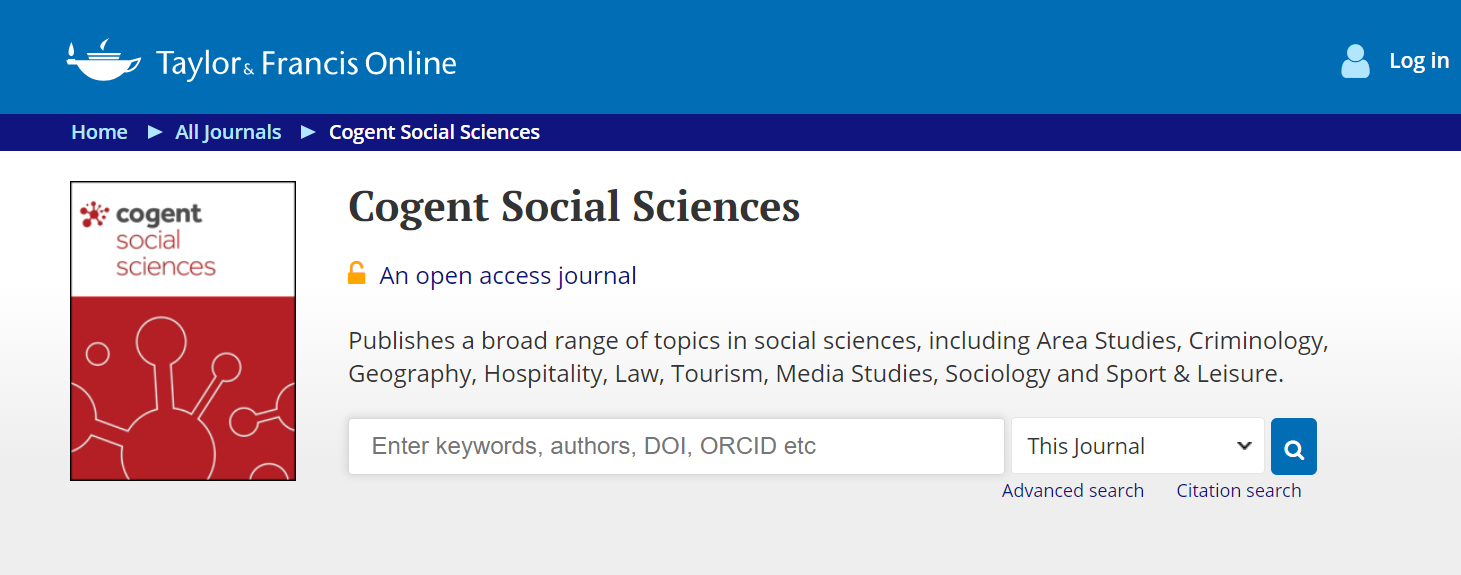Select the Cogent Social Sciences breadcrumb item
Viewport: 1461px width, 575px height.
click(434, 132)
